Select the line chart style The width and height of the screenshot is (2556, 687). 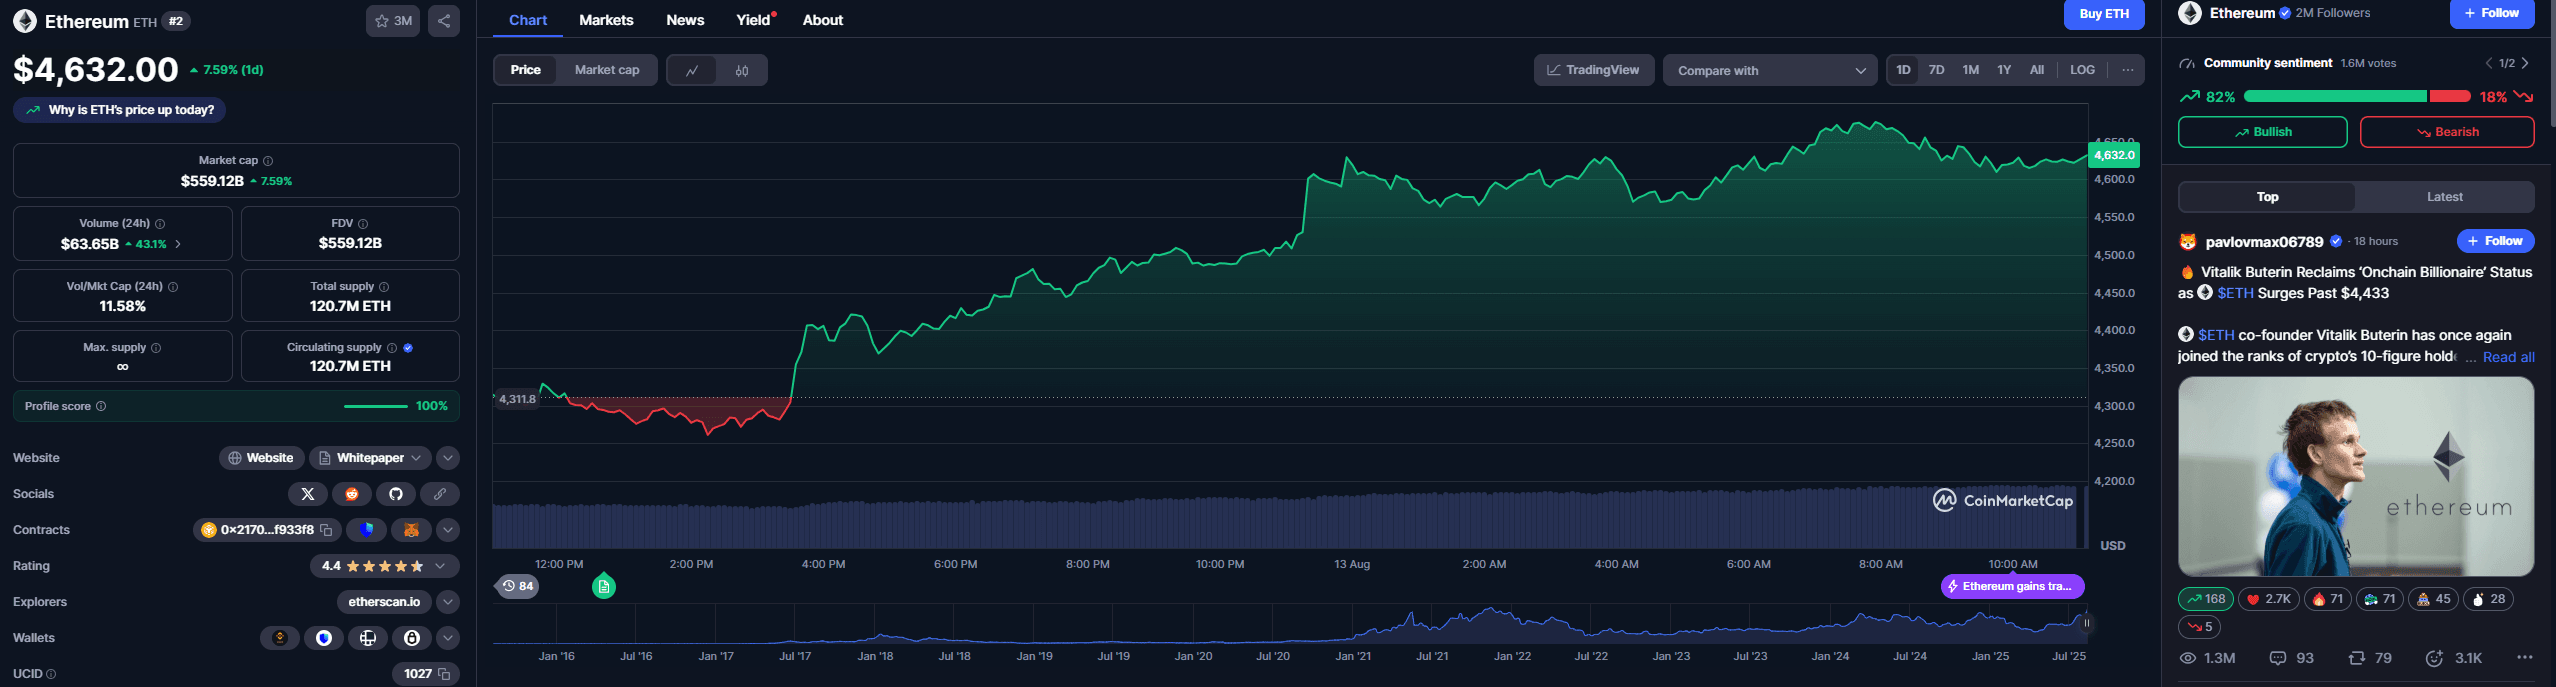point(692,70)
